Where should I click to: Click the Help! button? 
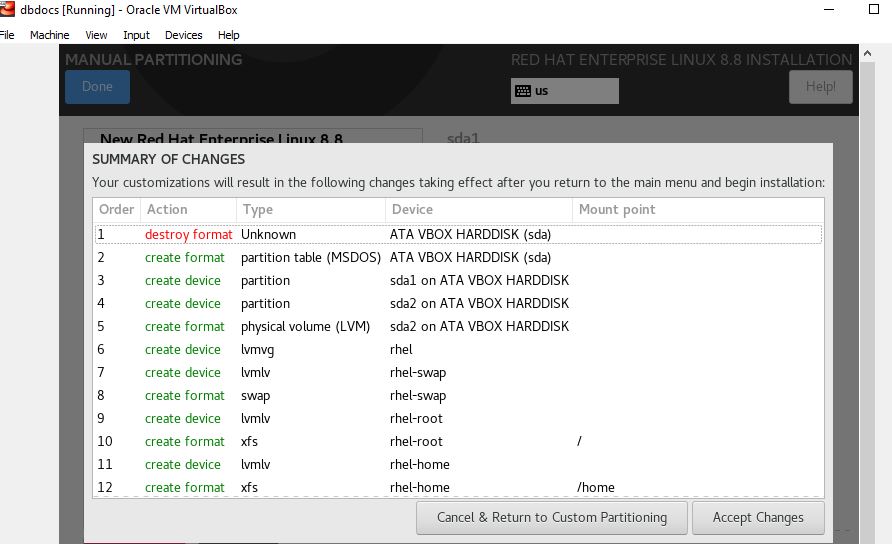[x=820, y=86]
